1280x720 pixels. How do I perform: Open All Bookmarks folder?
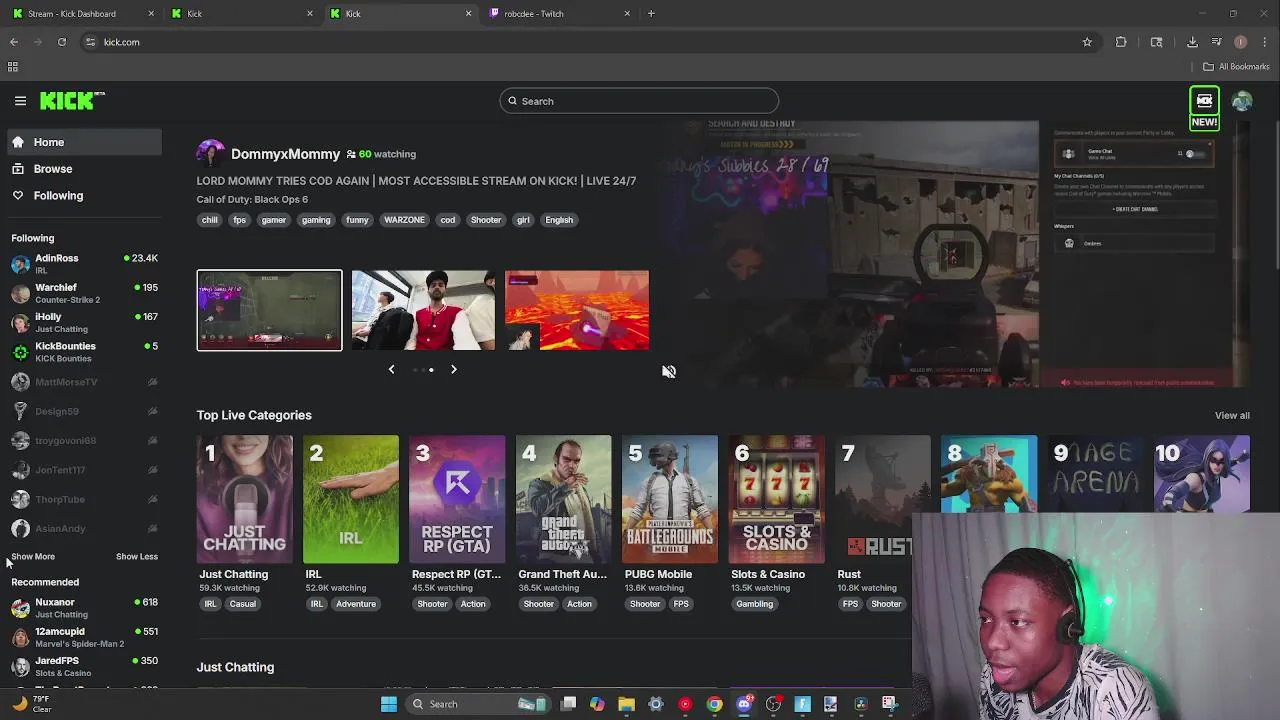[1236, 67]
